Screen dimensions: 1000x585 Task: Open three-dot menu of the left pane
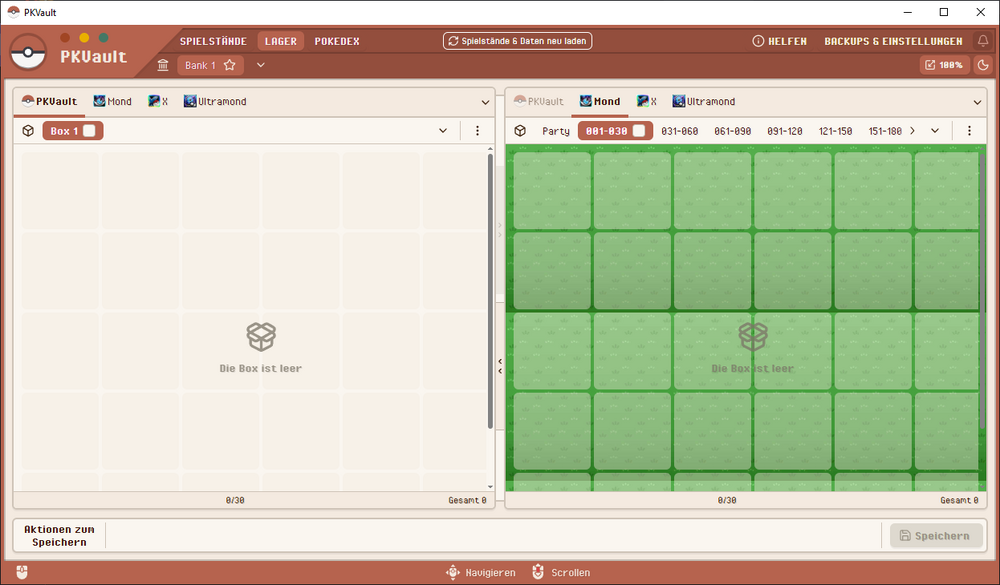477,131
